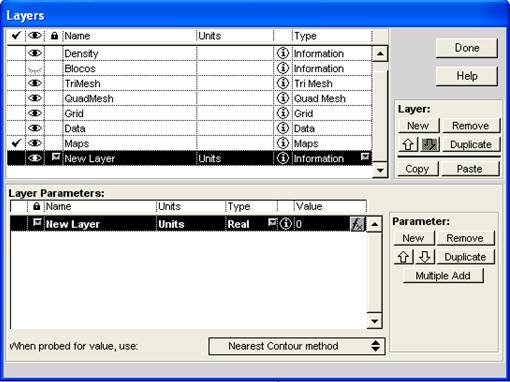
Task: Move layer down with Layer down arrow
Action: pos(430,144)
